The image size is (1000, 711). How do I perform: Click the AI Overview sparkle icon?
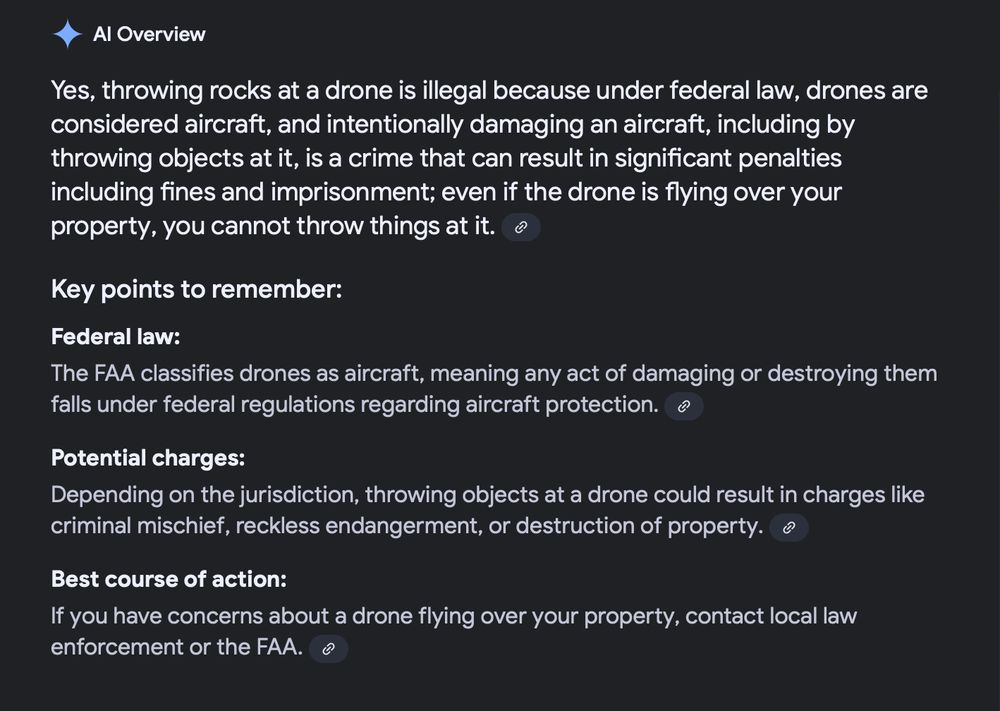67,35
